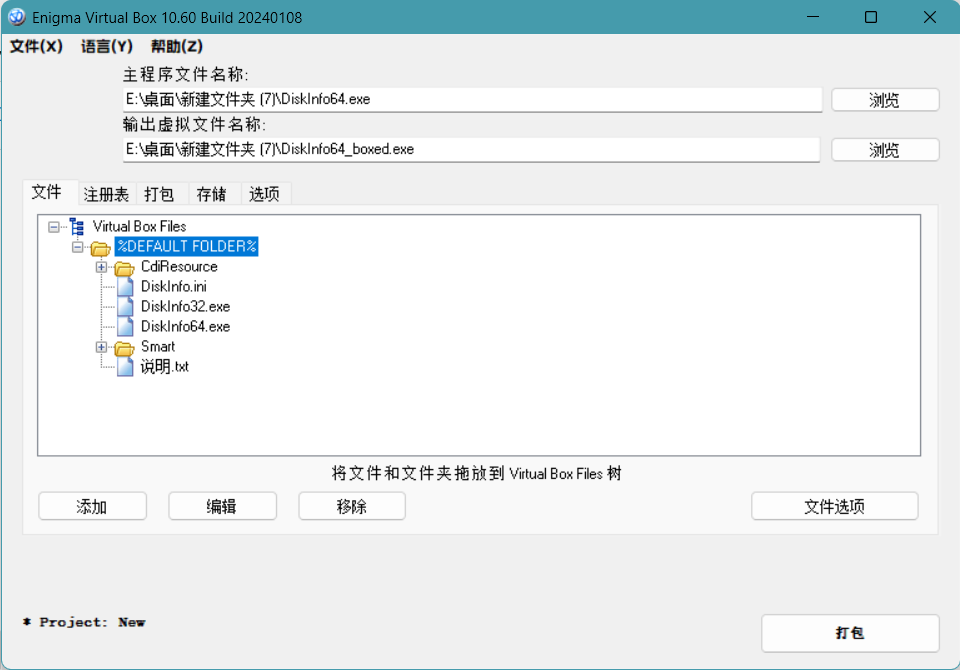
Task: Click the DiskInfo.ini file icon
Action: pos(126,287)
